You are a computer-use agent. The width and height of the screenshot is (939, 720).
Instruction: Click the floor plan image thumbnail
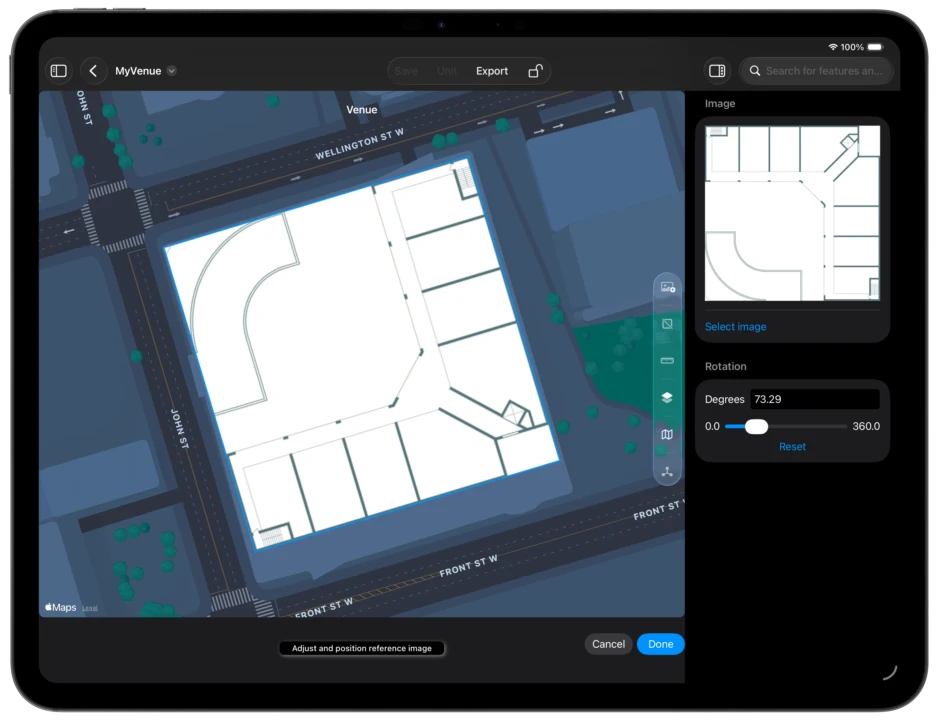click(x=792, y=213)
